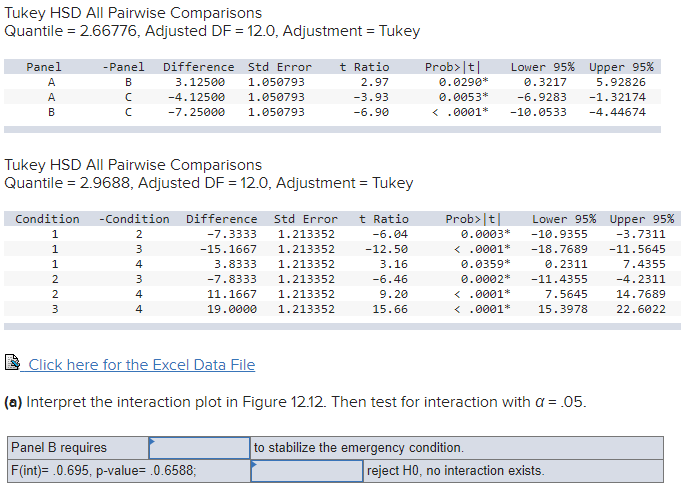Click the Excel file icon beside the link

[x=12, y=362]
